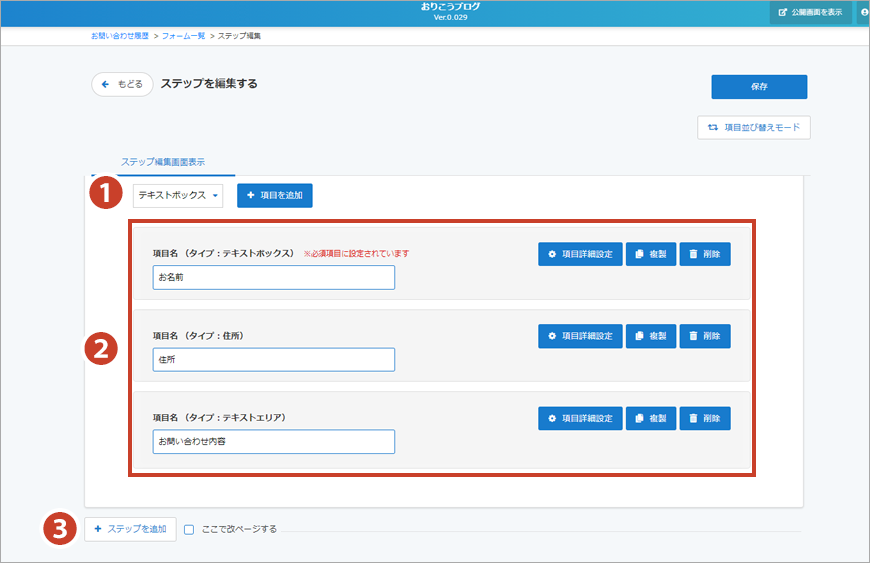This screenshot has width=870, height=563.
Task: Open 公開画面を表示 in header
Action: 810,12
